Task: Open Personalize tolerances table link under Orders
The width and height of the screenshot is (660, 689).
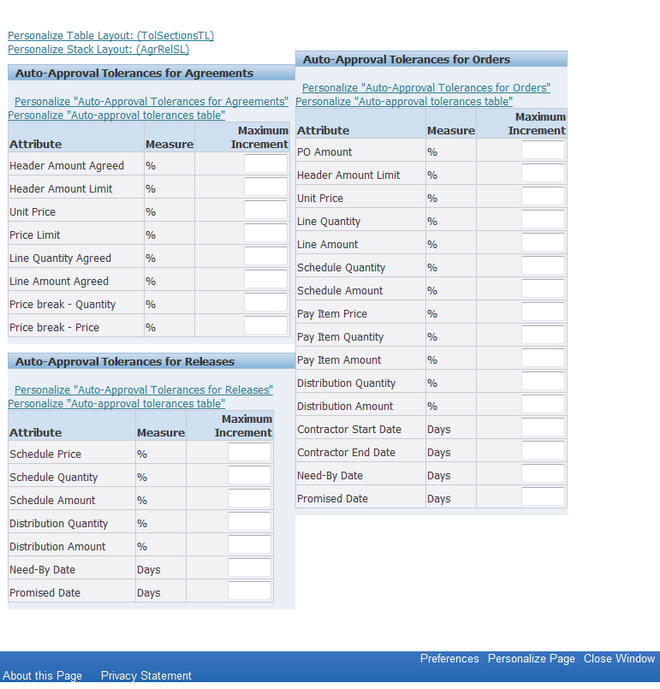Action: tap(404, 102)
